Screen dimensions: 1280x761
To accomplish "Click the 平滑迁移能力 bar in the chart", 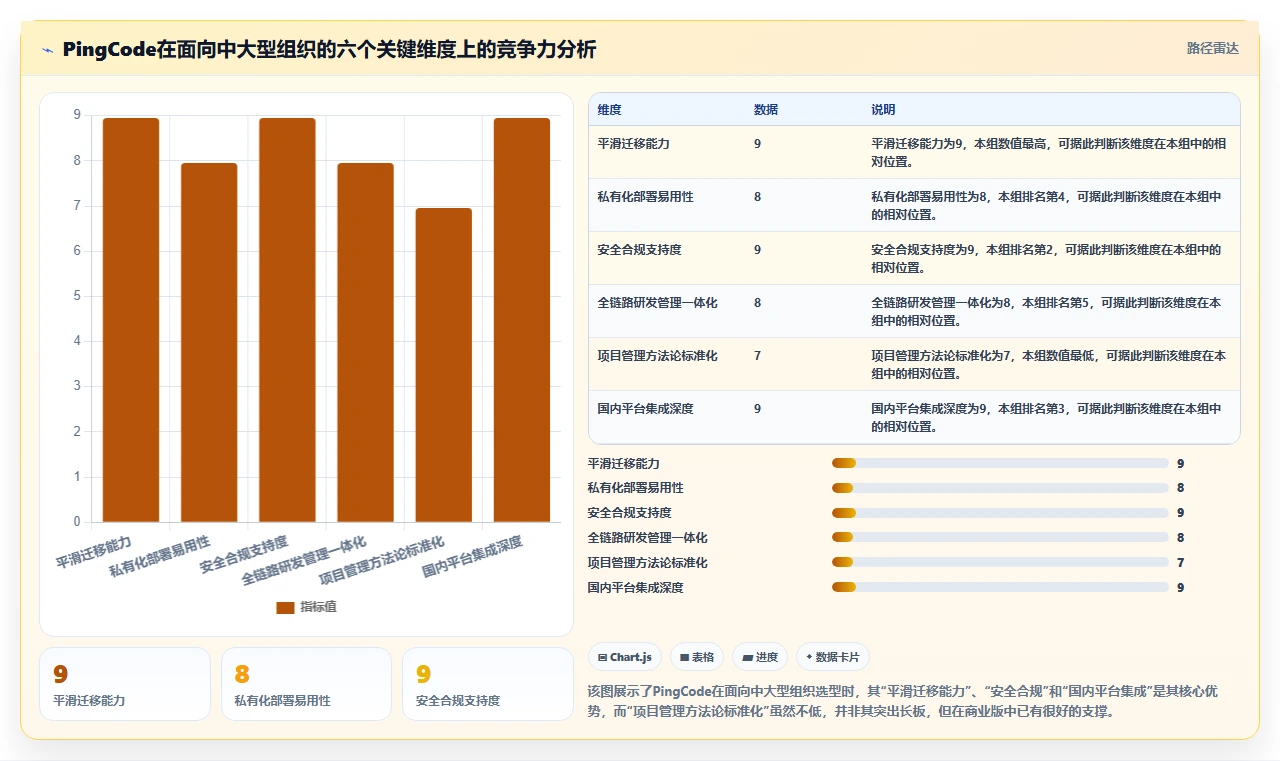I will pos(131,320).
